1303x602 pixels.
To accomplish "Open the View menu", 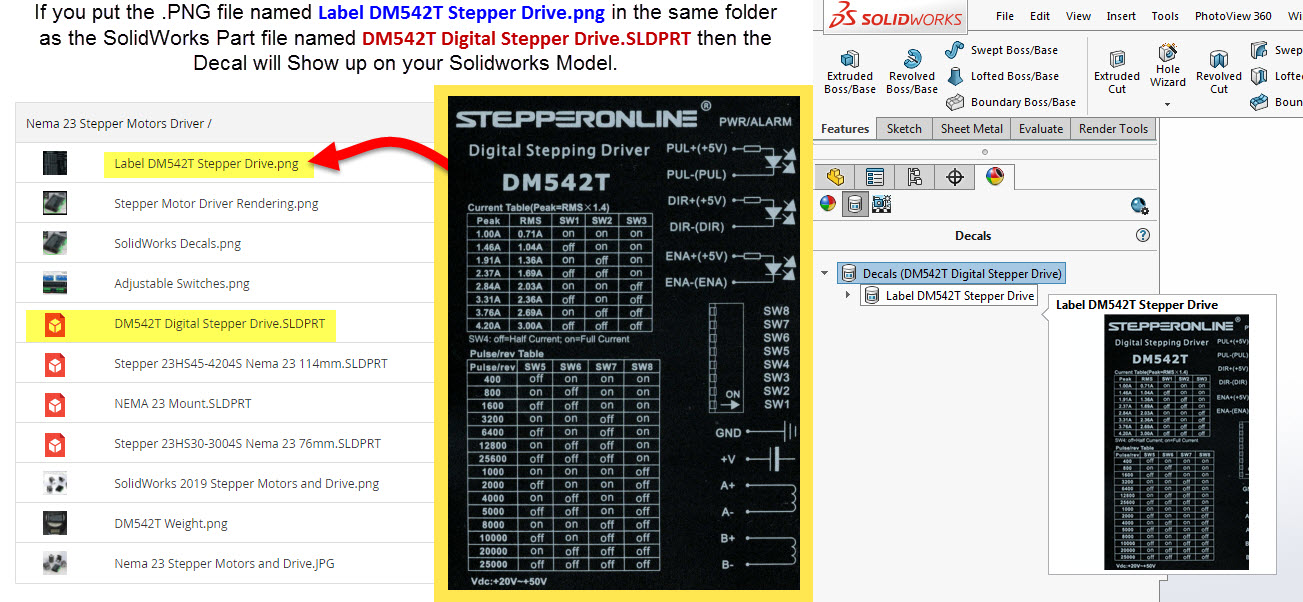I will point(1078,16).
